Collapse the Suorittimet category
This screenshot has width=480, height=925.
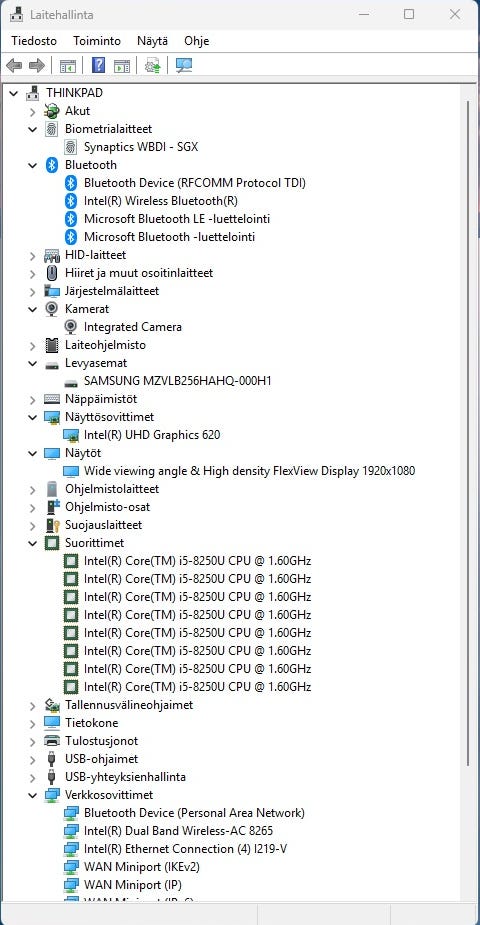coord(32,543)
